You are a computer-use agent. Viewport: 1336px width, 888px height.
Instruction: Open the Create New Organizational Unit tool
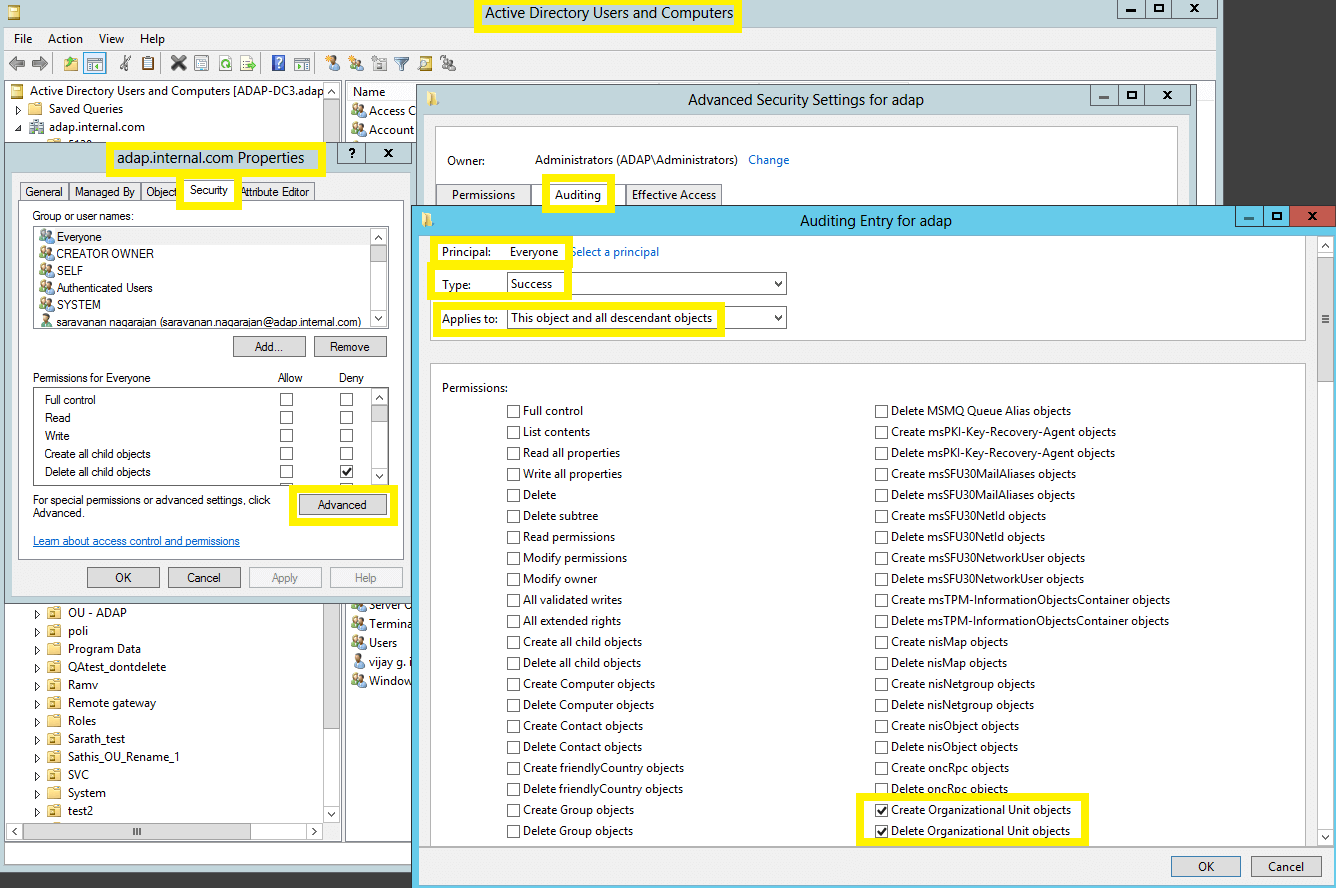pyautogui.click(x=379, y=63)
